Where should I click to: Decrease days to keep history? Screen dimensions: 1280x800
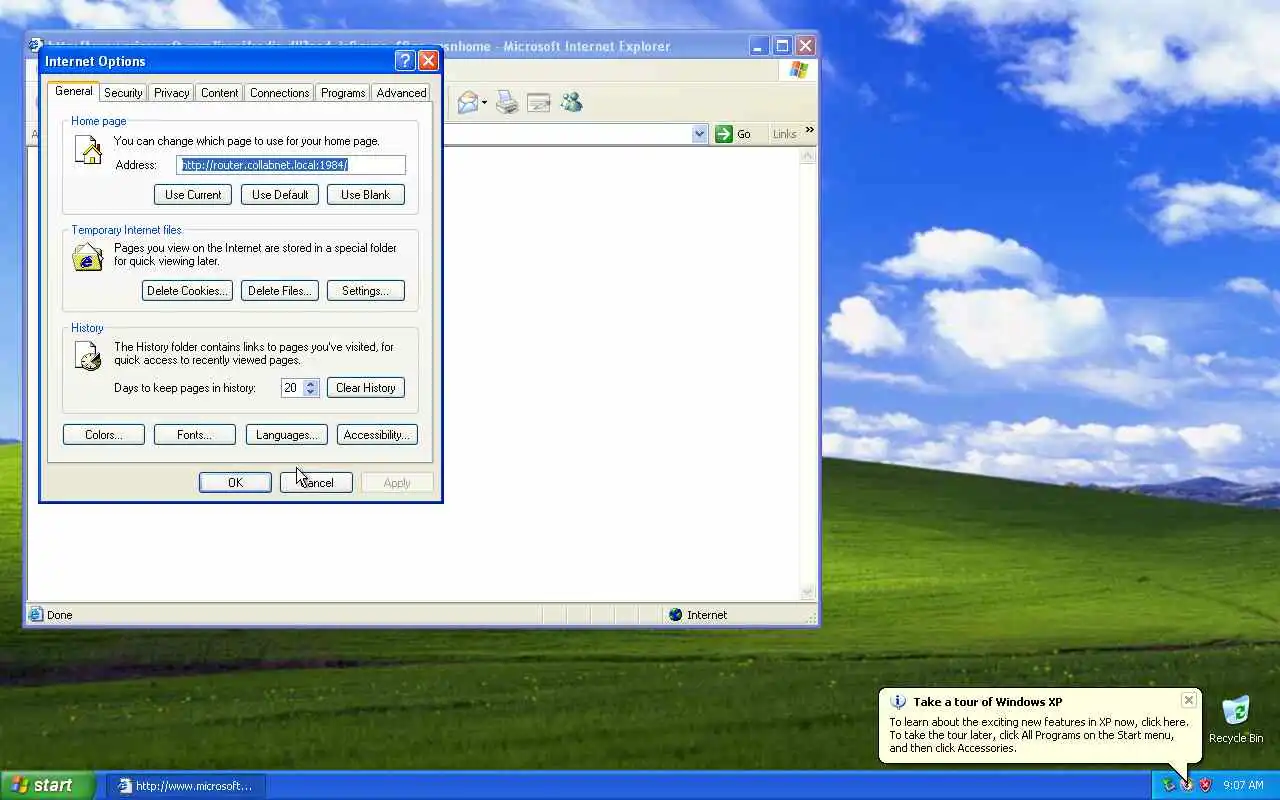click(311, 392)
